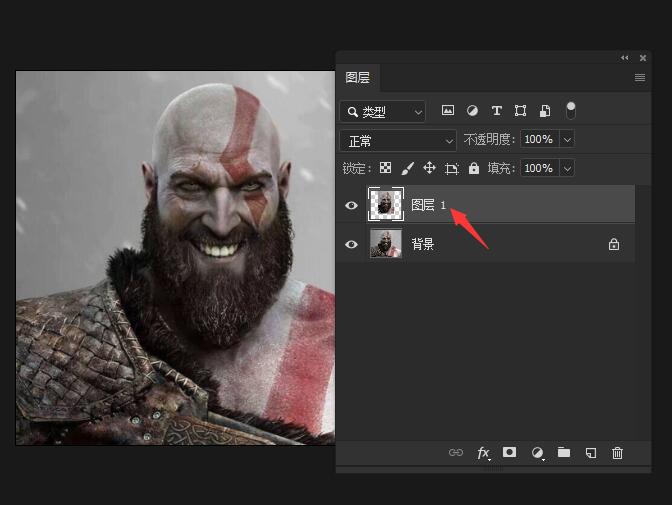Viewport: 672px width, 505px height.
Task: Expand the 不透明度 opacity slider arrow
Action: pos(567,139)
